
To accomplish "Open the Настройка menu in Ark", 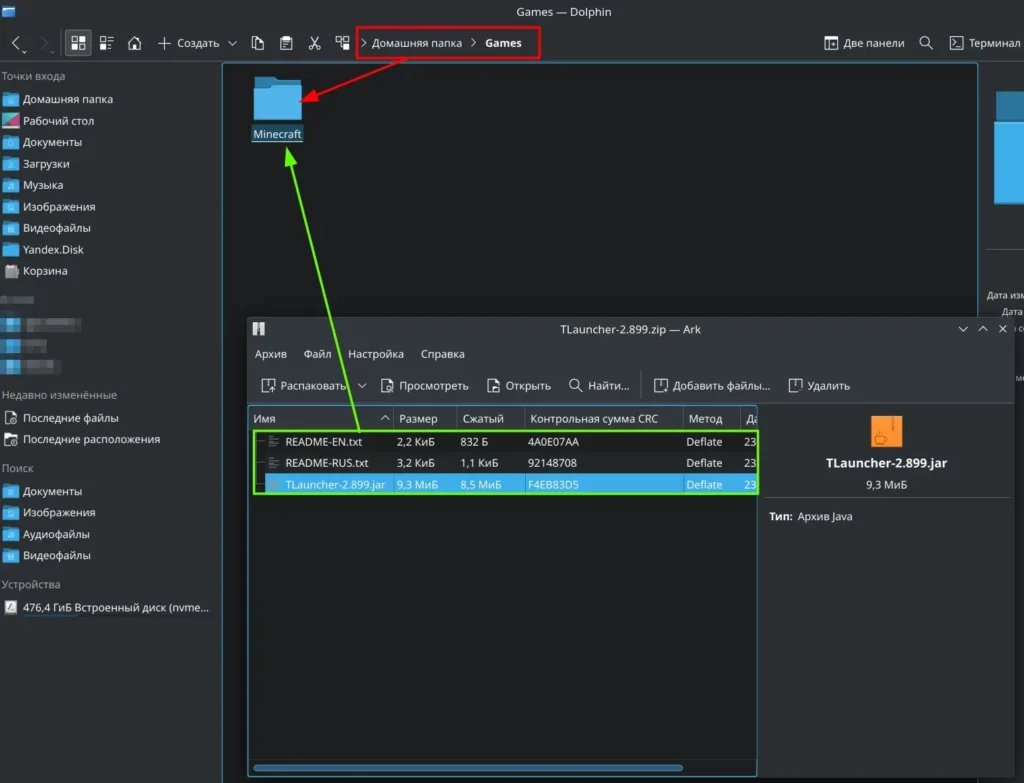I will (376, 354).
